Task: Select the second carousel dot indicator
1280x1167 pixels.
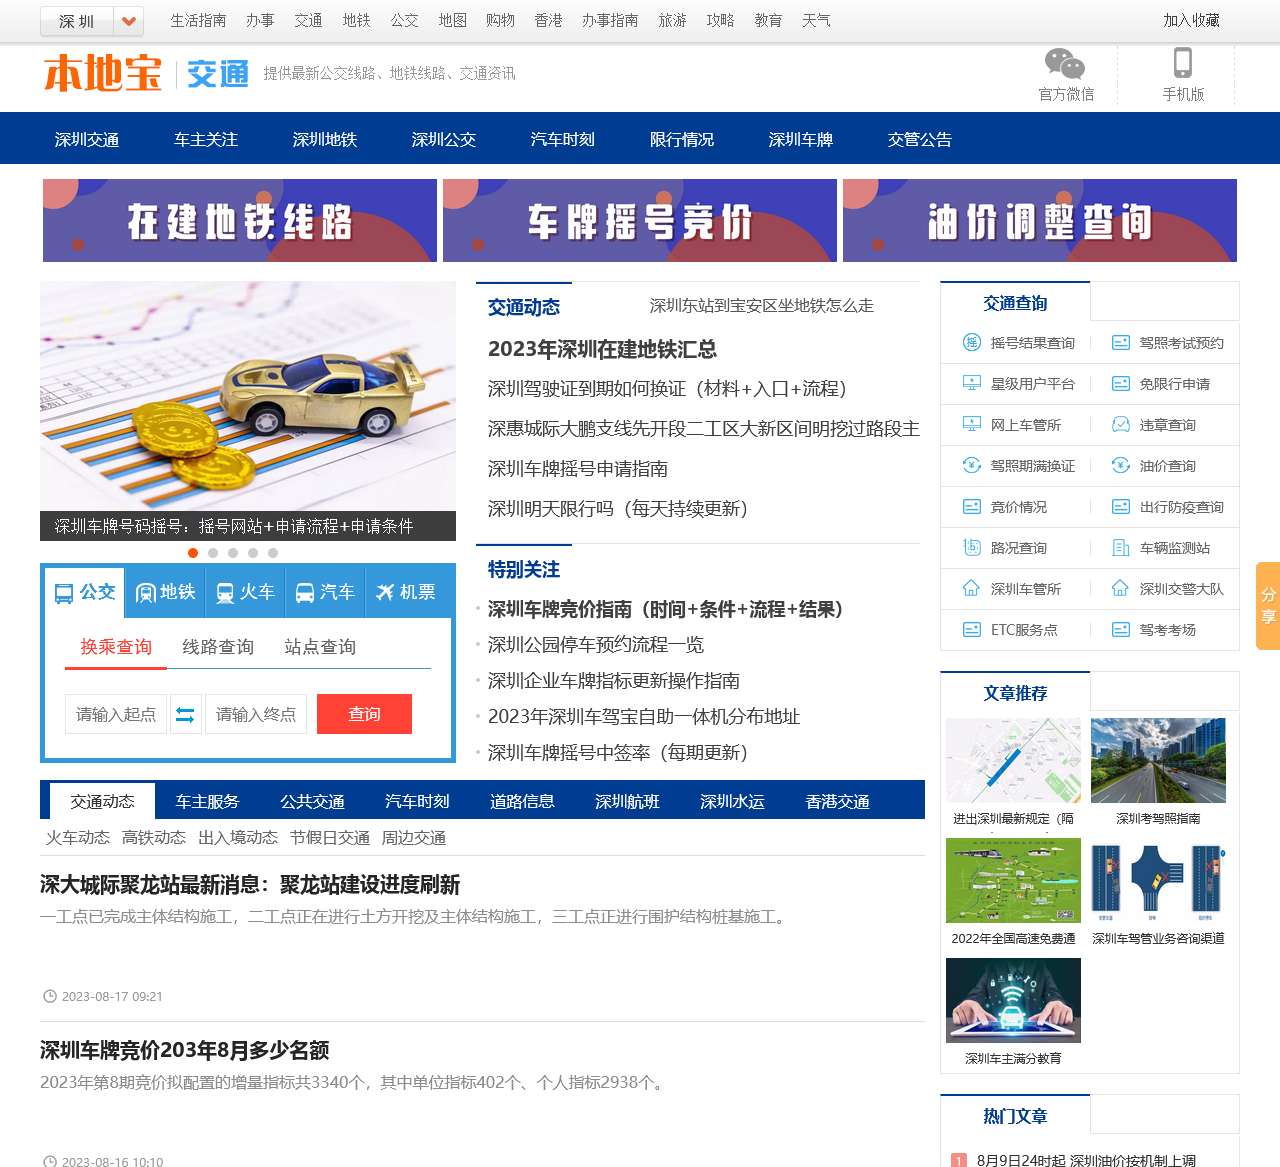Action: (213, 553)
